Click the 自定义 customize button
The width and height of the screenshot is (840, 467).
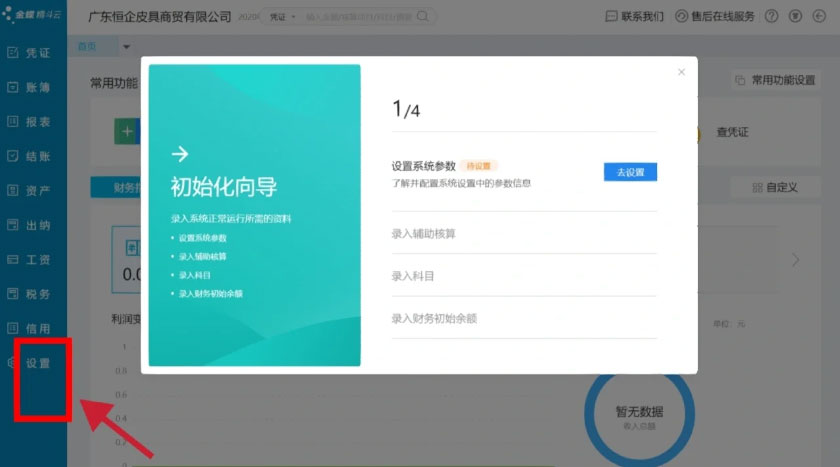tap(775, 187)
